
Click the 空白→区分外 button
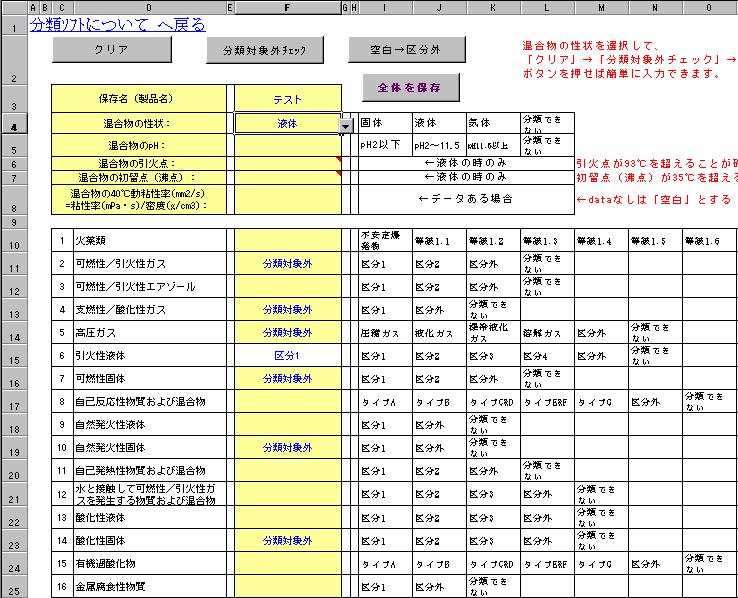[407, 49]
